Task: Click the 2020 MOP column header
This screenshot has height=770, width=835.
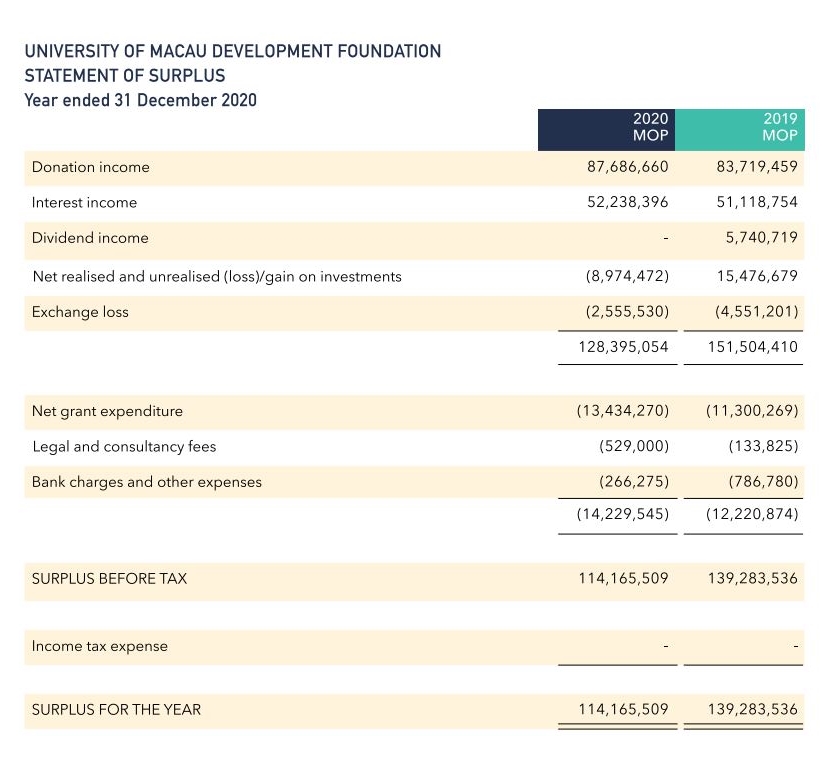Action: point(606,130)
